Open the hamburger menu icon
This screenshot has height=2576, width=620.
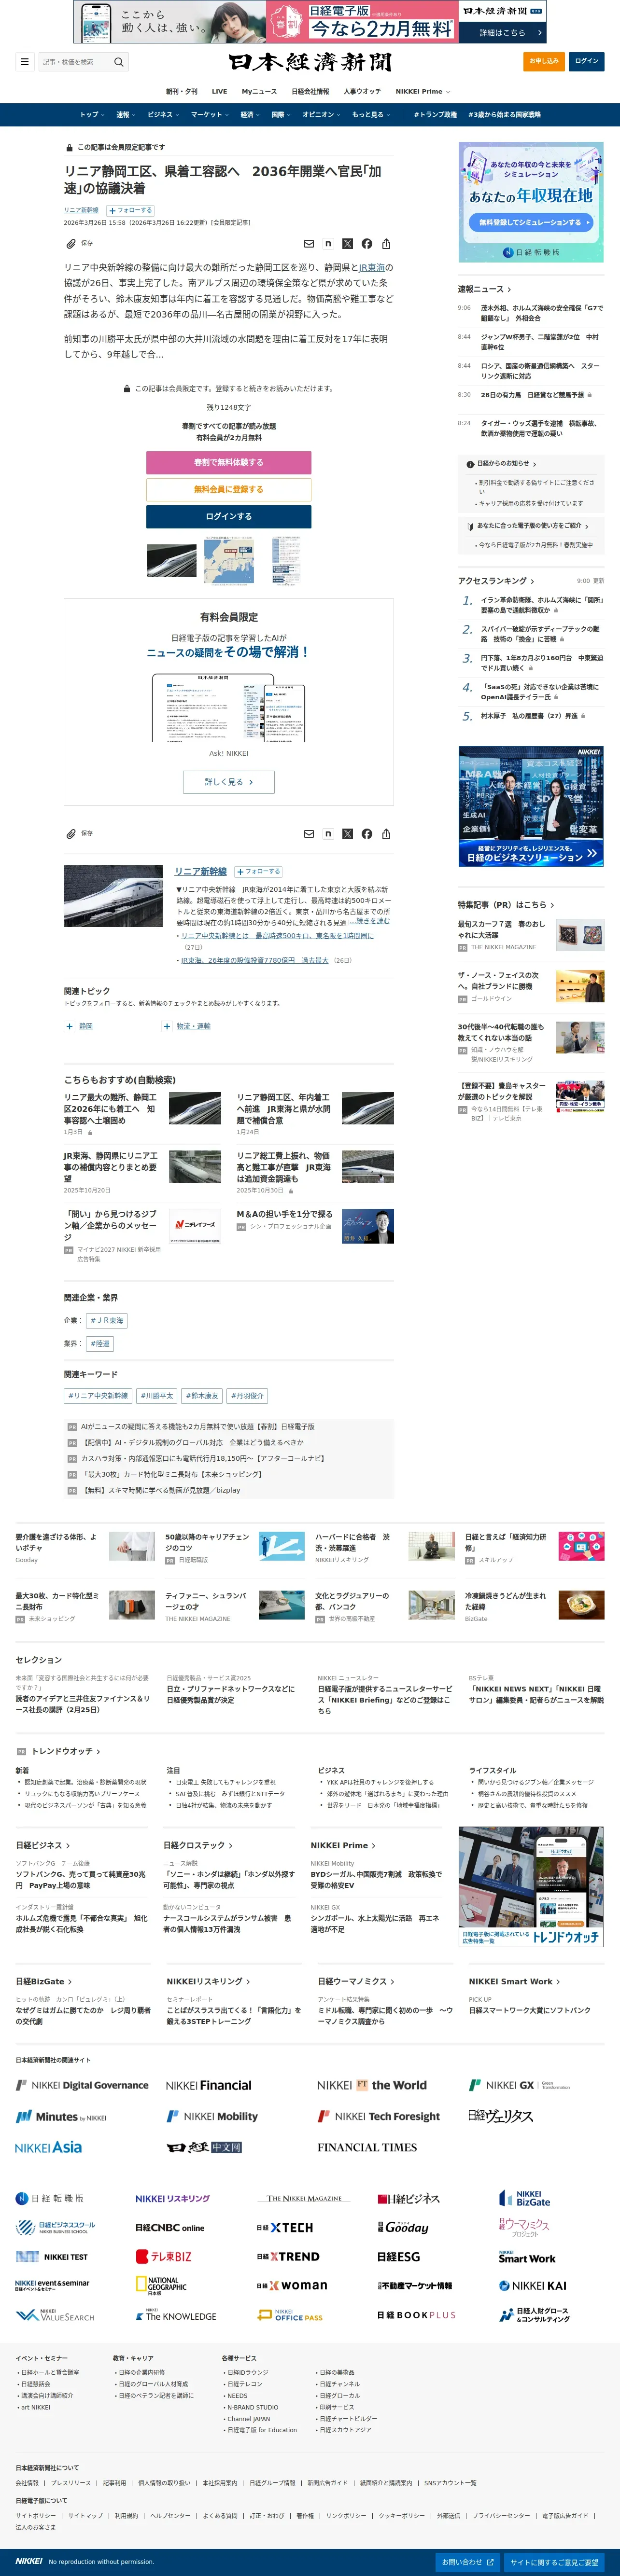(x=24, y=62)
